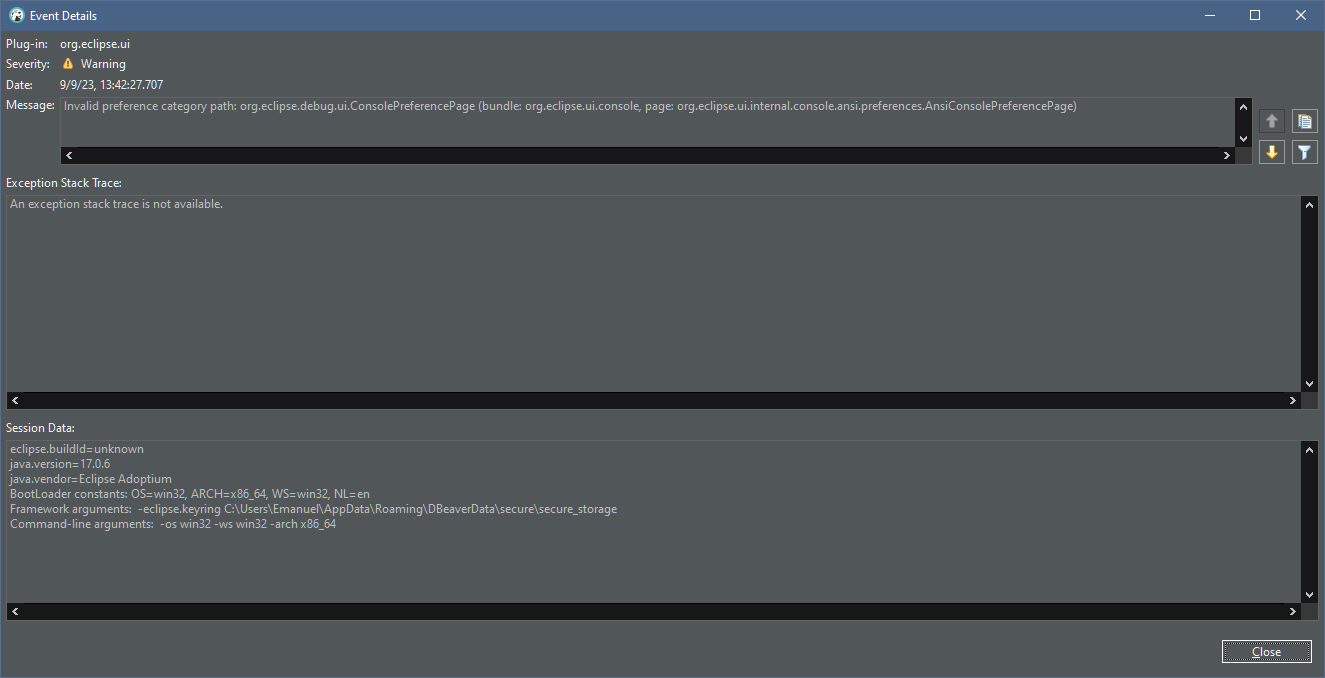Click left arrow of Message horizontal scrollbar
The image size is (1325, 678).
(x=68, y=155)
